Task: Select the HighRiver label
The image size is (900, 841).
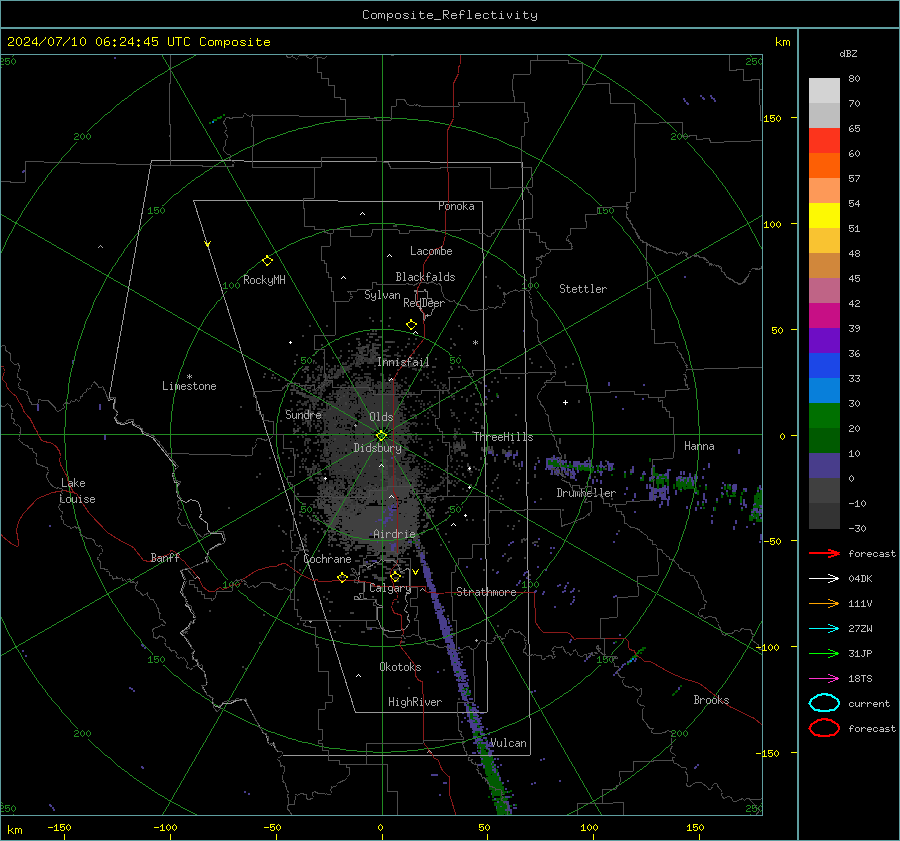Action: point(415,702)
